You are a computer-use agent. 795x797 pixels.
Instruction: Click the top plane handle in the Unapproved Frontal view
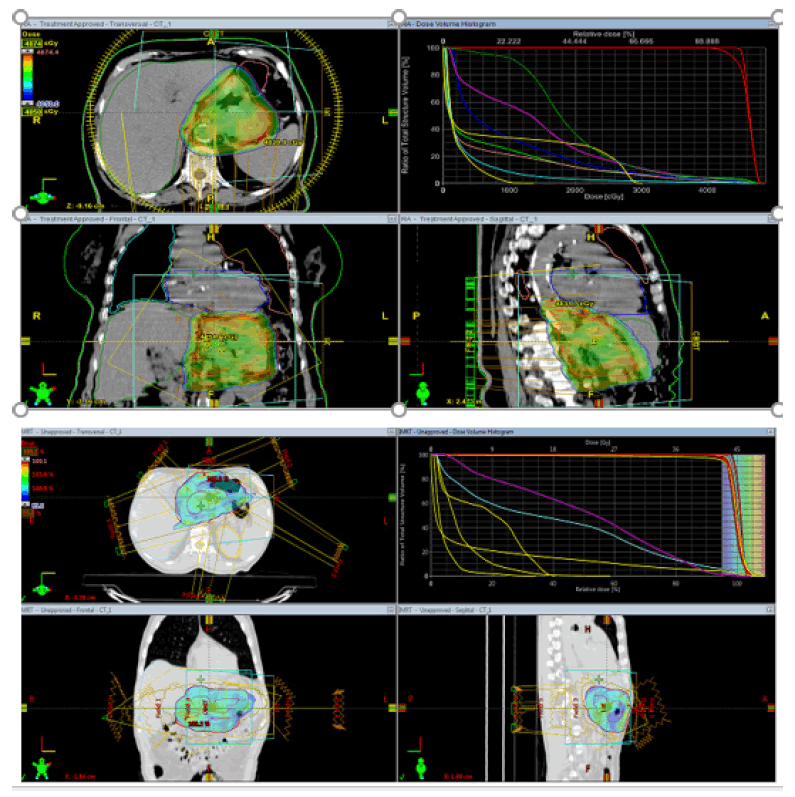(x=208, y=620)
